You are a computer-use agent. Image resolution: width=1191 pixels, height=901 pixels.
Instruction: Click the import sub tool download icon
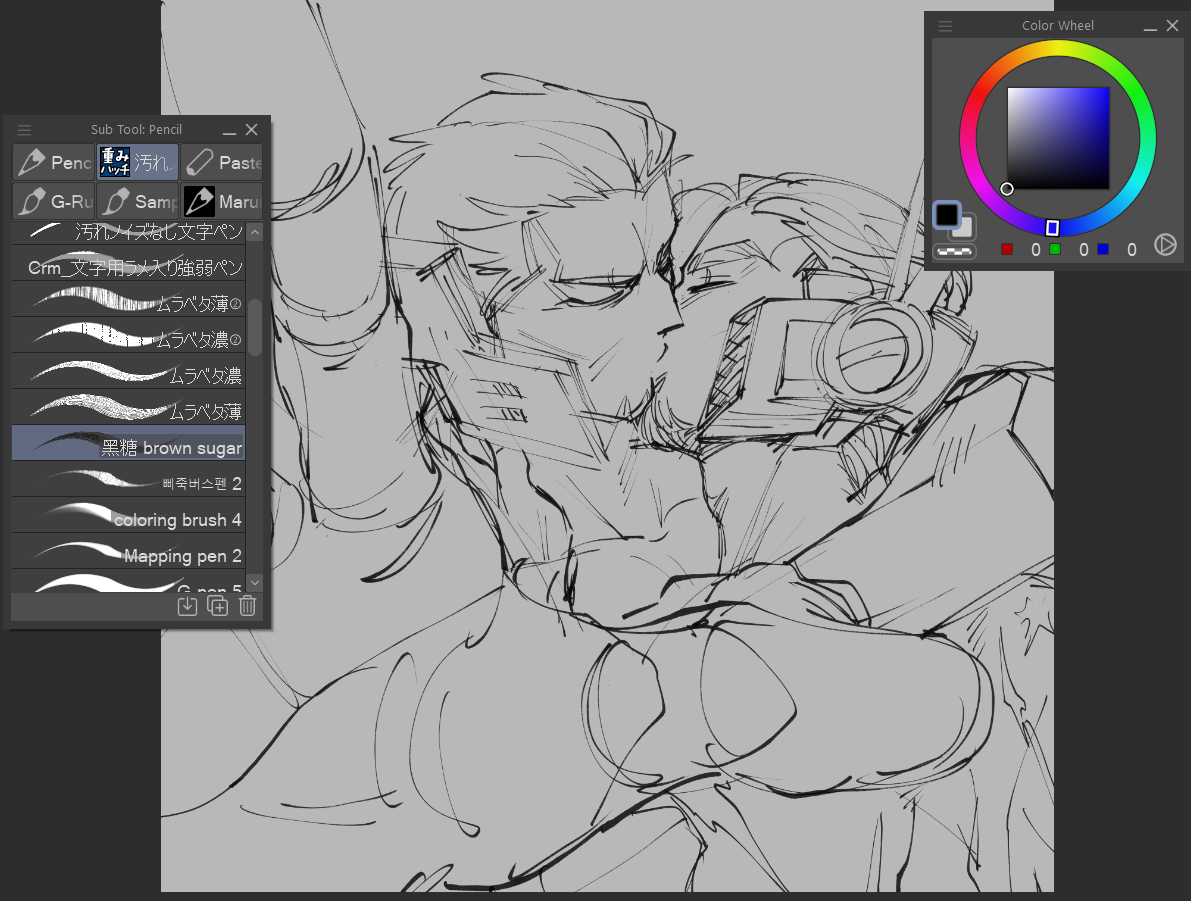coord(187,605)
